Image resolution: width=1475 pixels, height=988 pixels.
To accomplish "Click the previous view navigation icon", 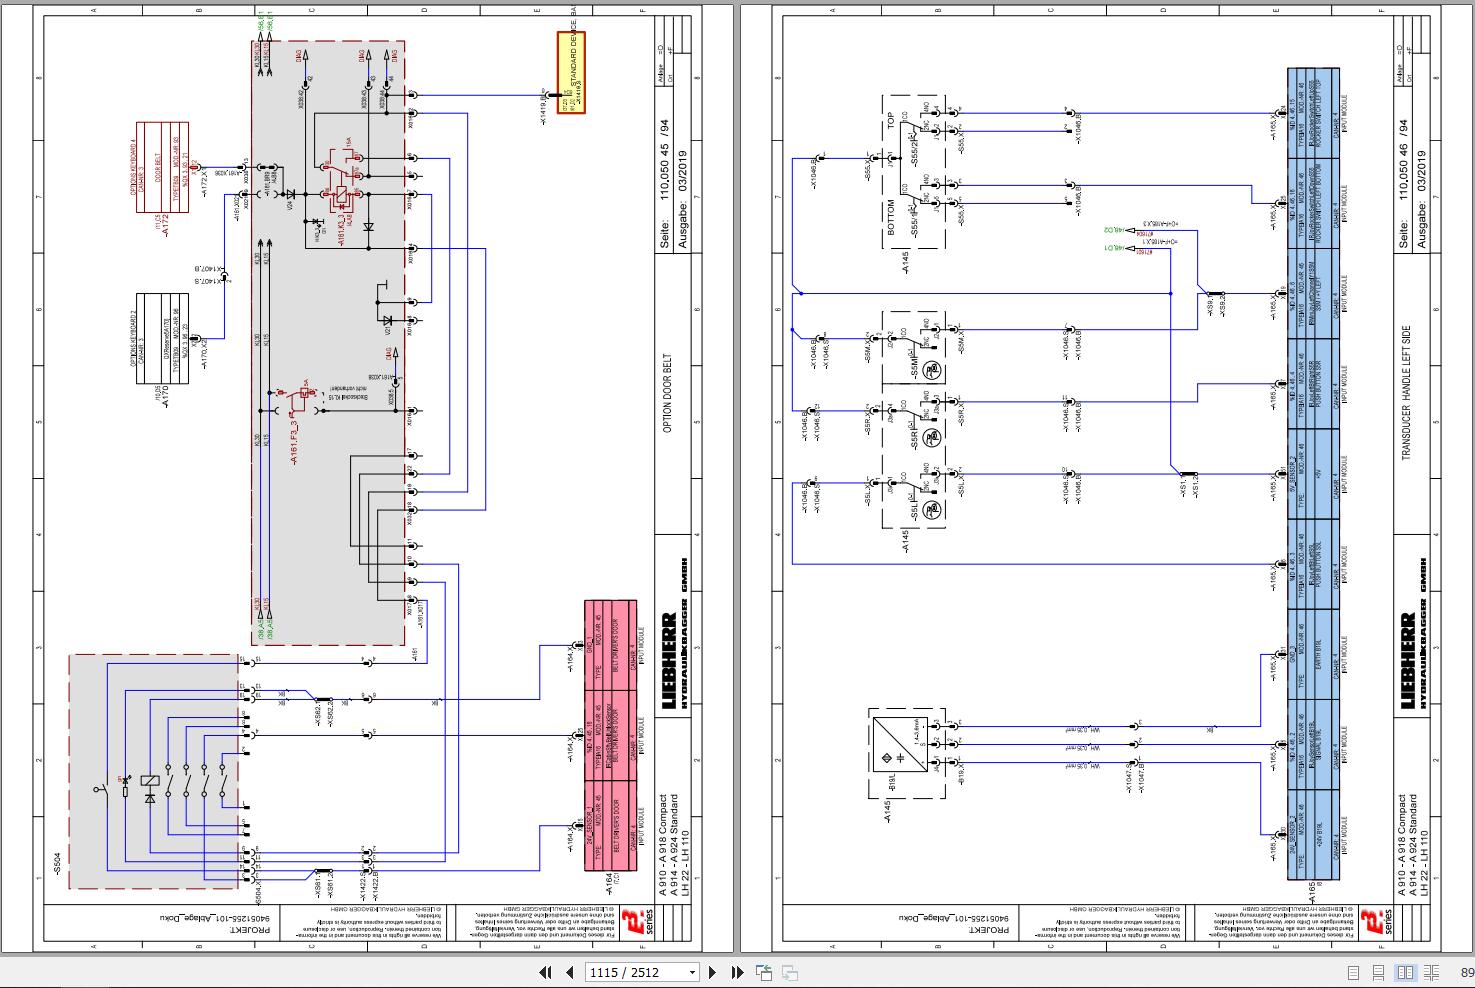I will pyautogui.click(x=764, y=972).
